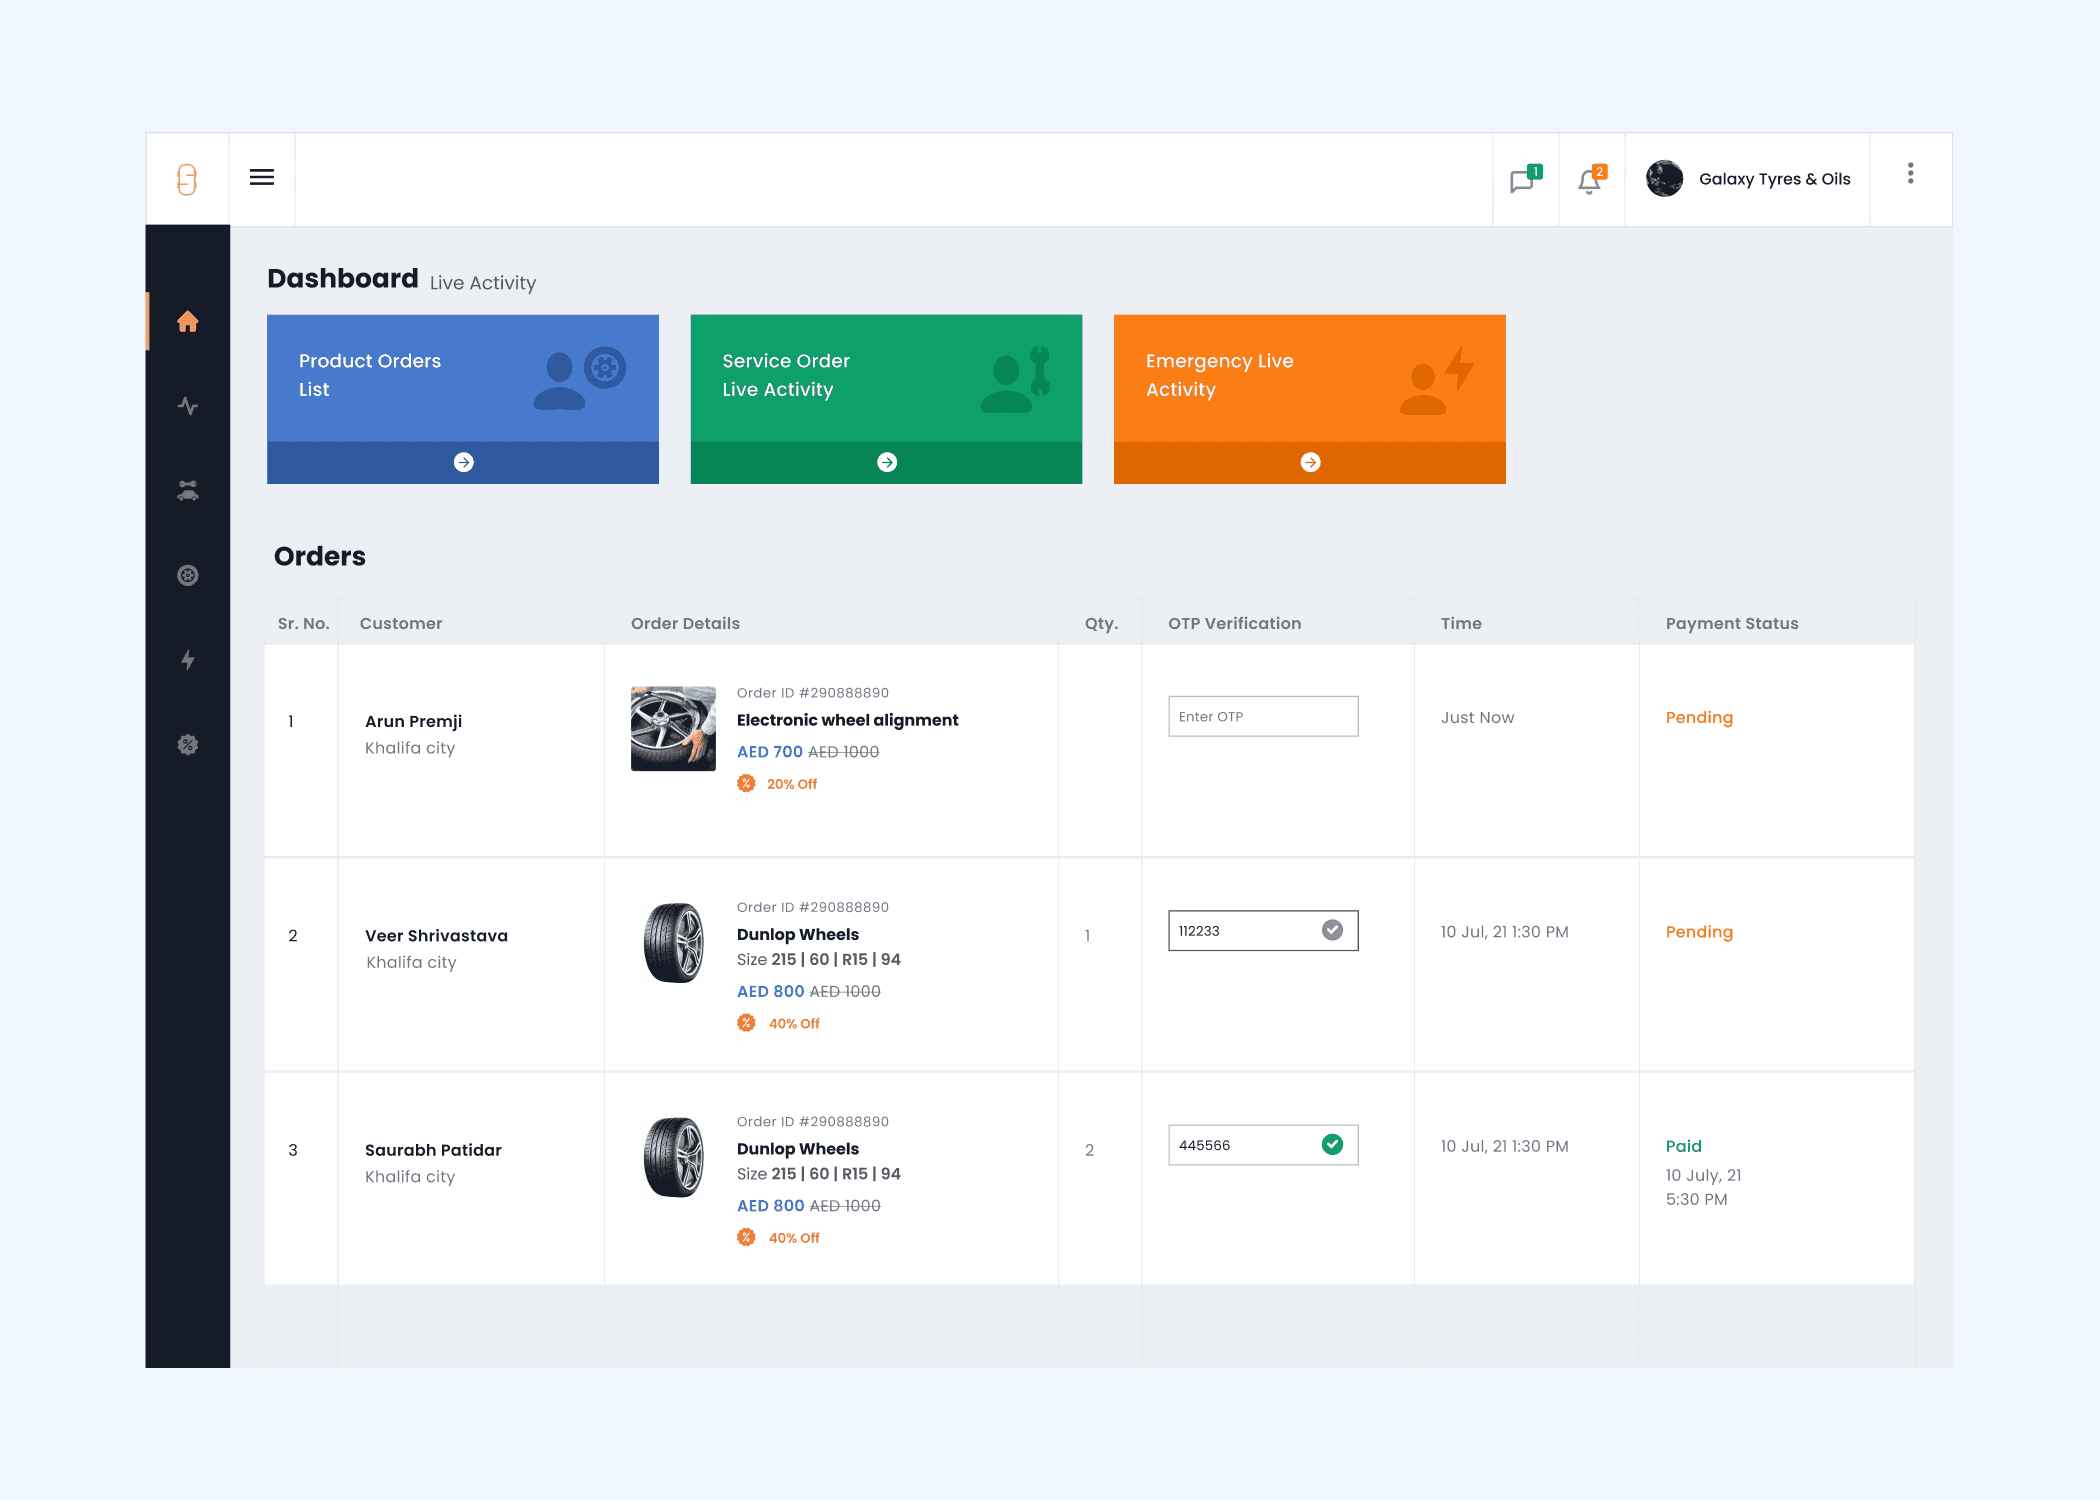Open the lightning bolt emergency sidebar icon
This screenshot has width=2100, height=1500.
tap(188, 660)
